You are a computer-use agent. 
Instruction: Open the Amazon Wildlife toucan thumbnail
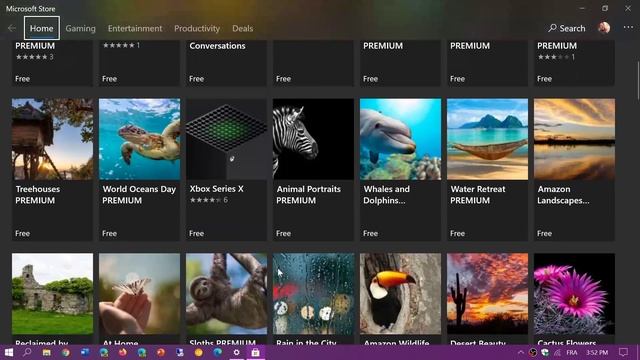point(400,294)
